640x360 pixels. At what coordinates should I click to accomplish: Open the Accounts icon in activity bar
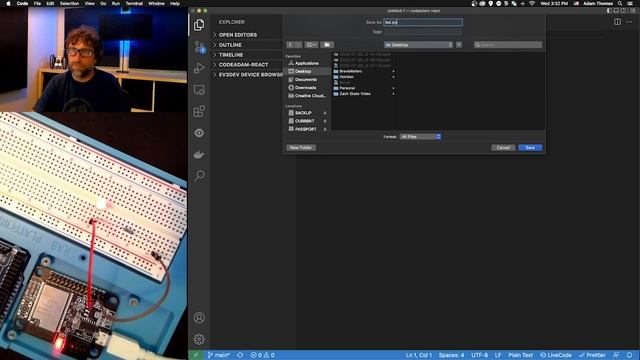[x=199, y=318]
